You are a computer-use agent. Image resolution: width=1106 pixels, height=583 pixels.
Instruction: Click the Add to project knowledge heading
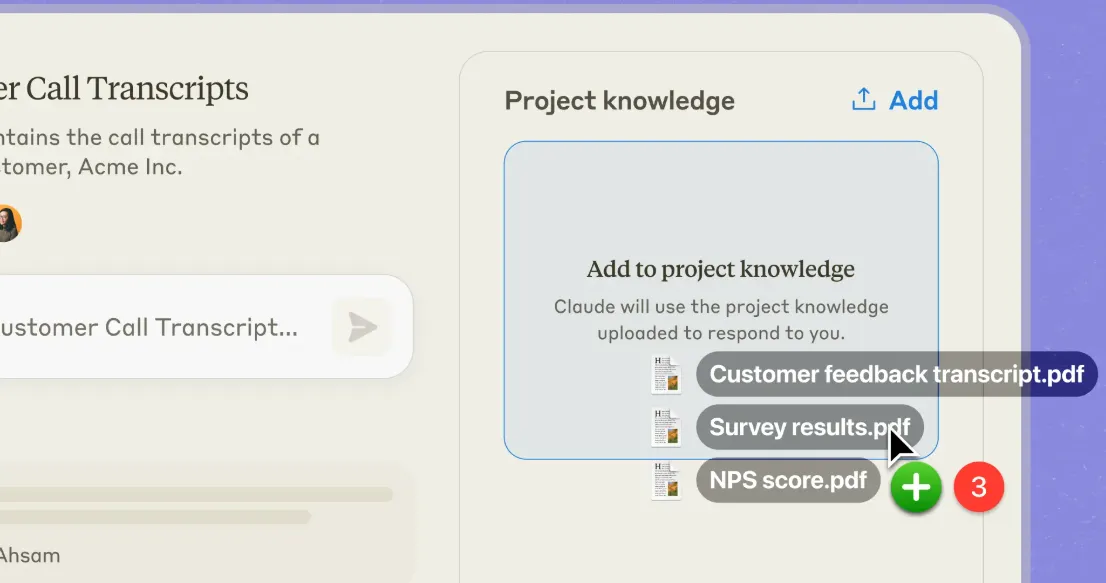(x=720, y=269)
